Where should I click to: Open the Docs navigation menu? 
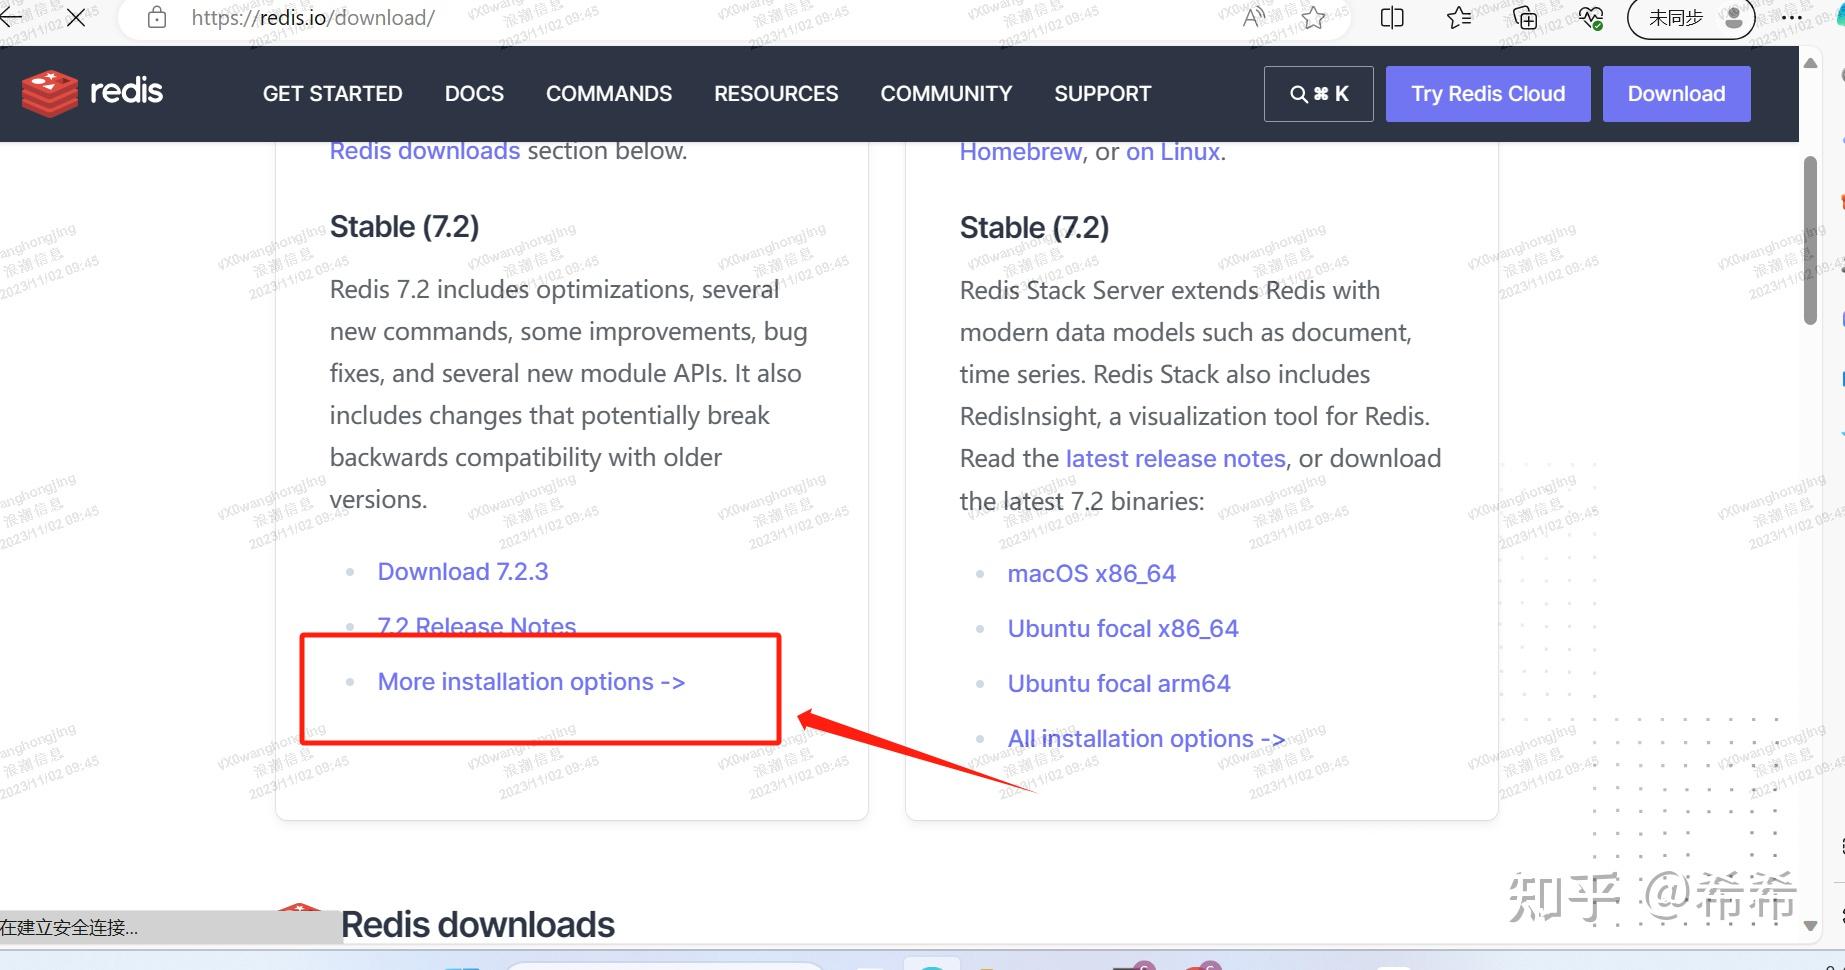pyautogui.click(x=474, y=93)
